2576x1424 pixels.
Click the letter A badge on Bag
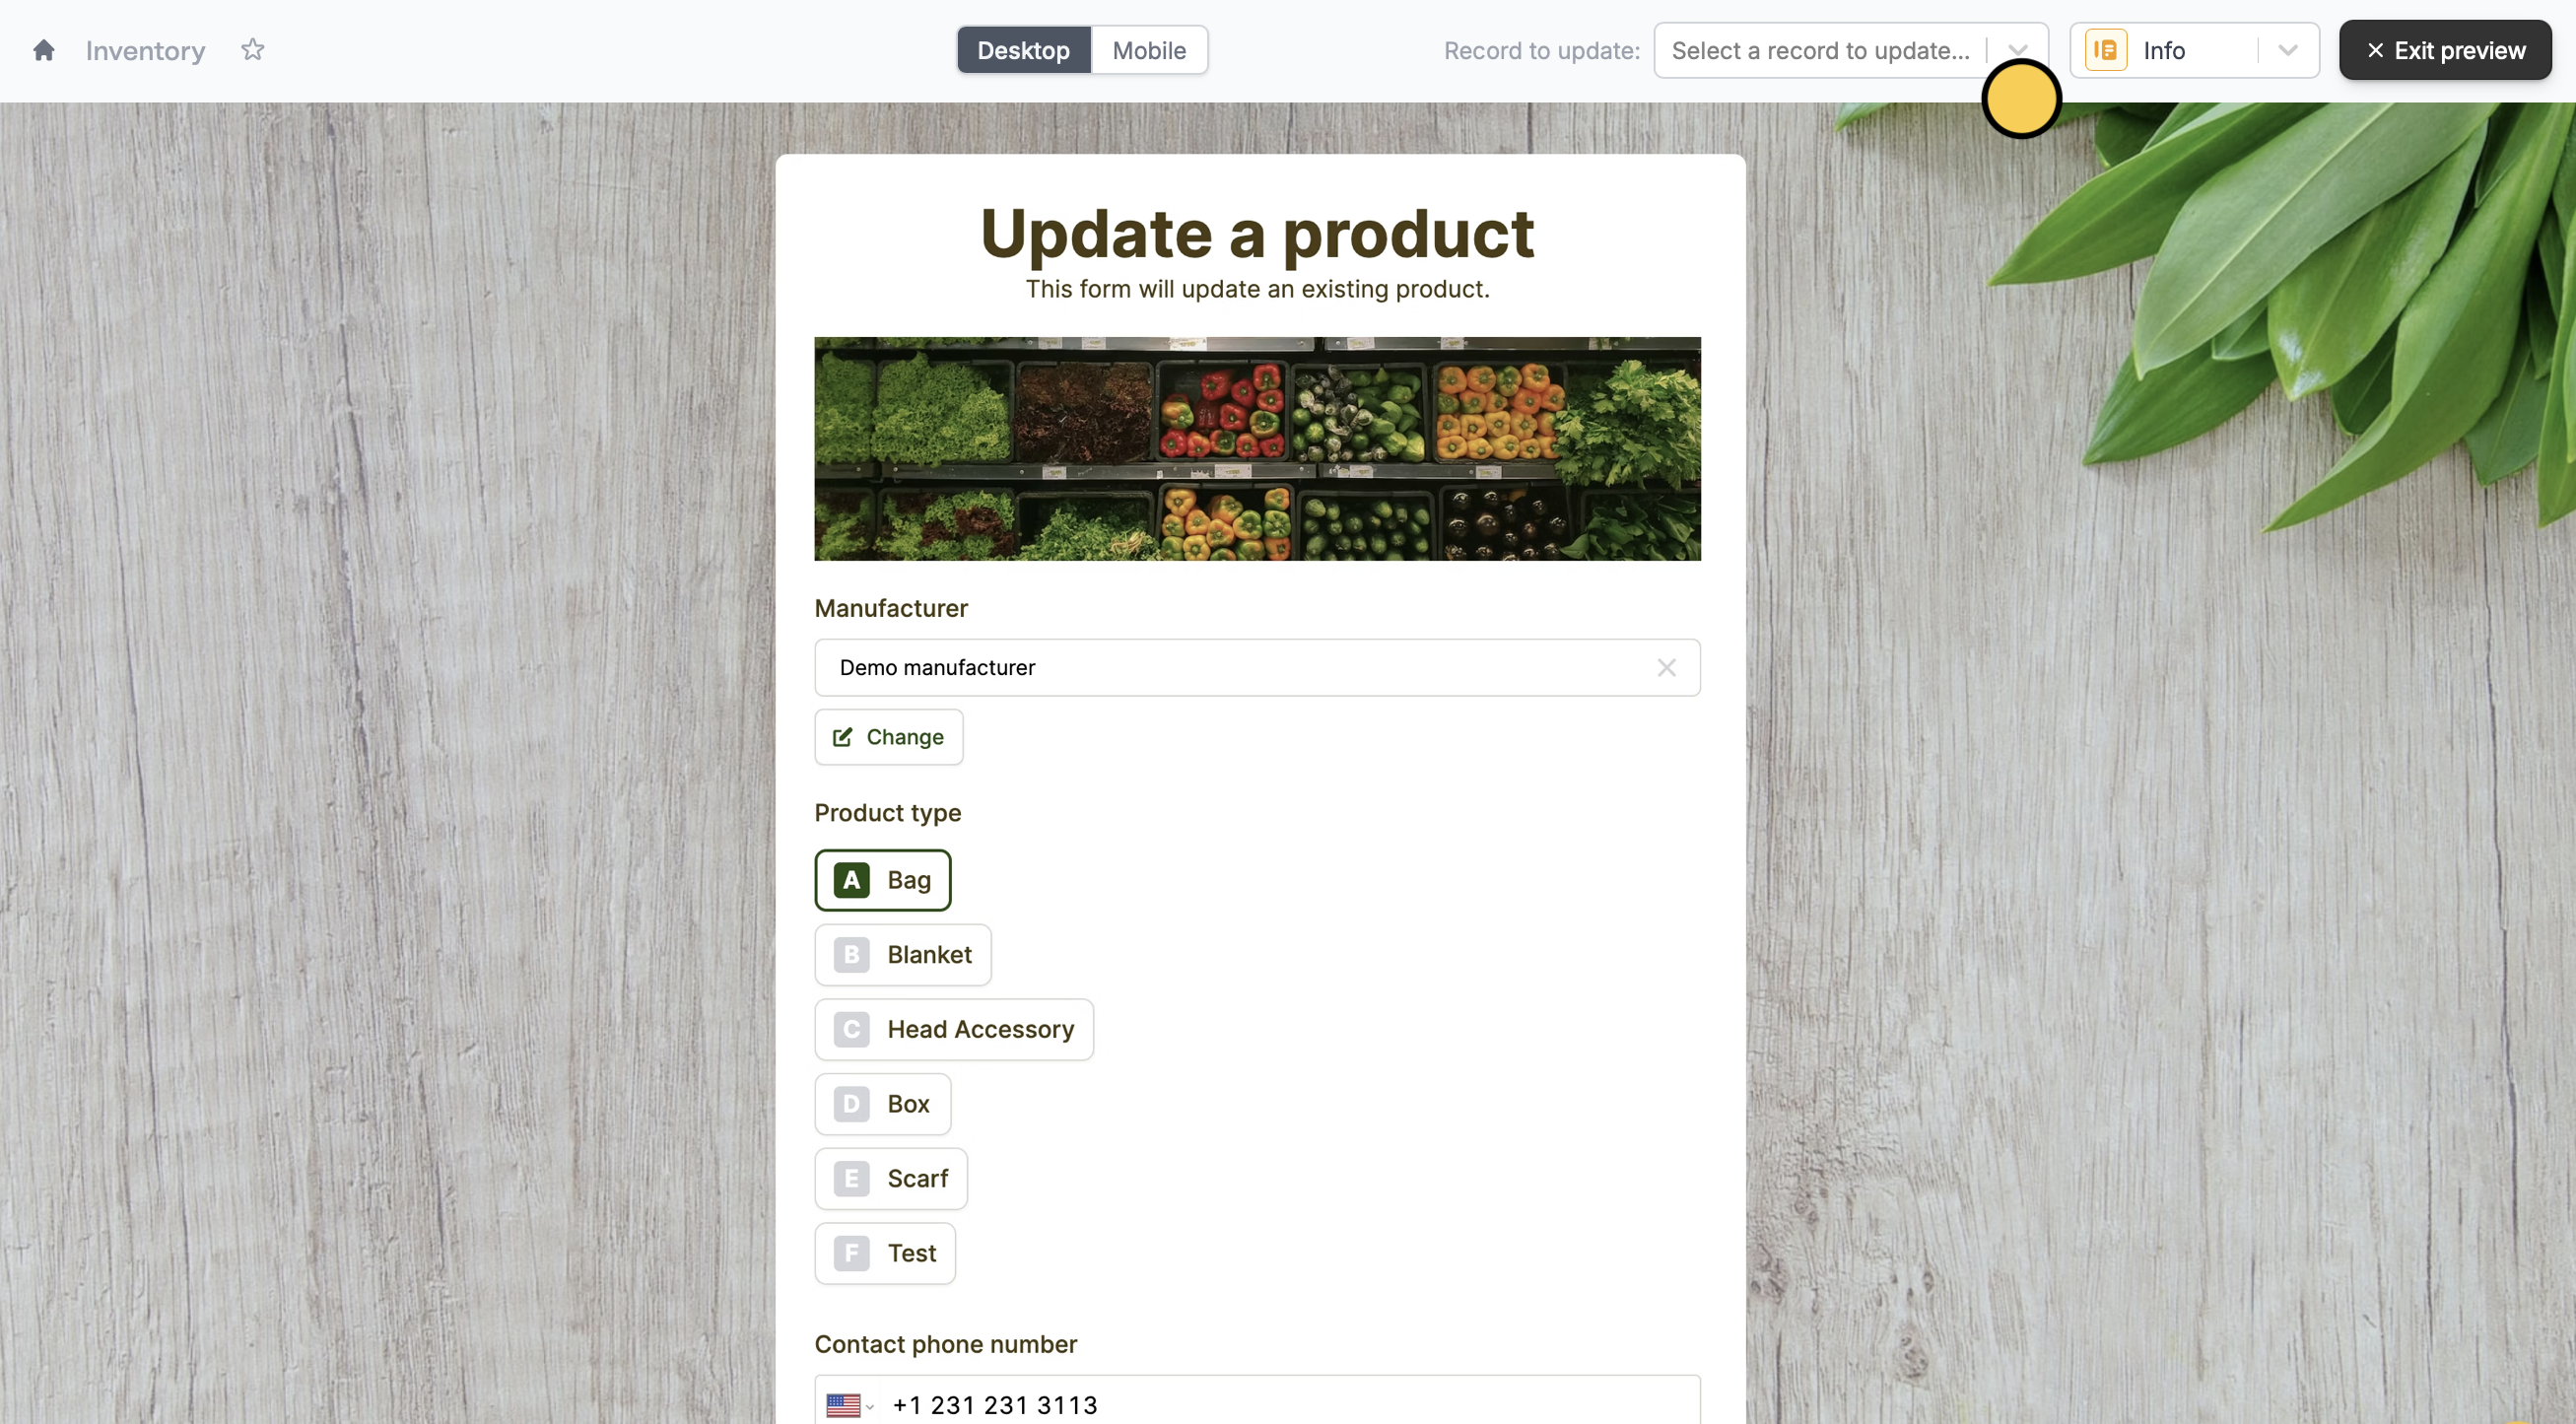(x=851, y=880)
